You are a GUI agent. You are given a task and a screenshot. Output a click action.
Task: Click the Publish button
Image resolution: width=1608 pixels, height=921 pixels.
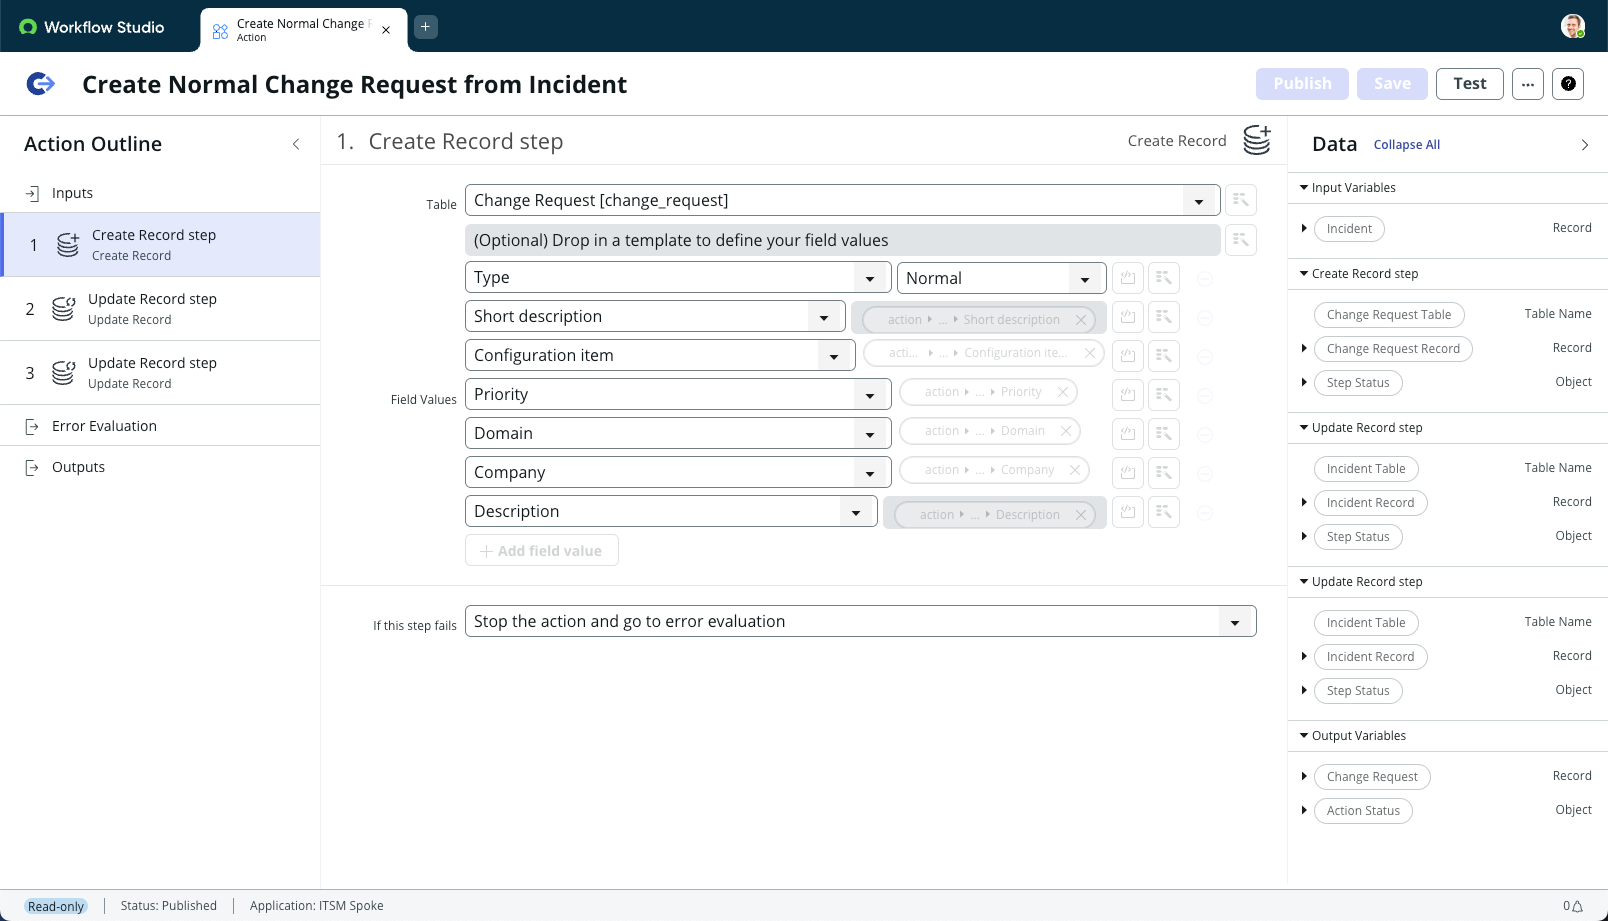point(1302,84)
